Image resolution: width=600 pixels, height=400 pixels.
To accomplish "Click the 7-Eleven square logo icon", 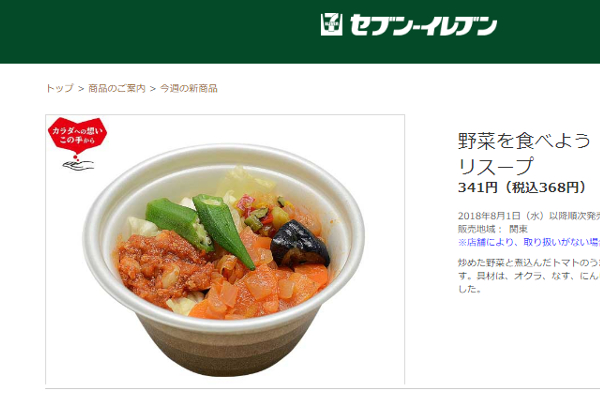I will [331, 24].
